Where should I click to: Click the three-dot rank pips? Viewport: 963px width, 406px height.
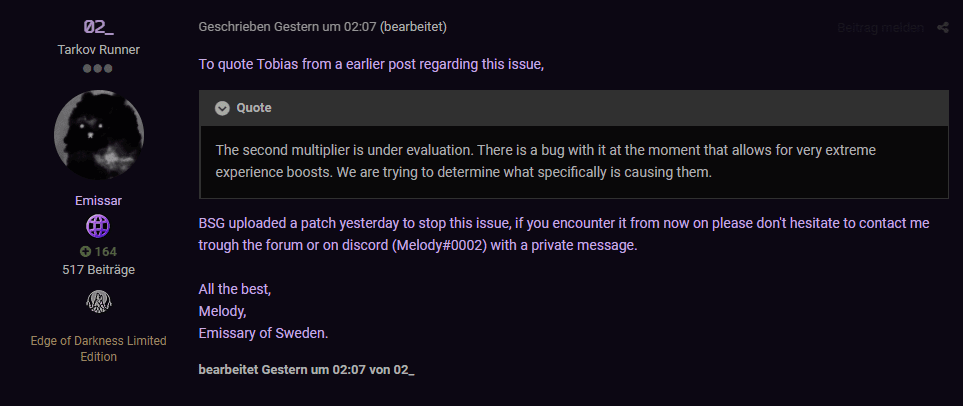point(98,69)
